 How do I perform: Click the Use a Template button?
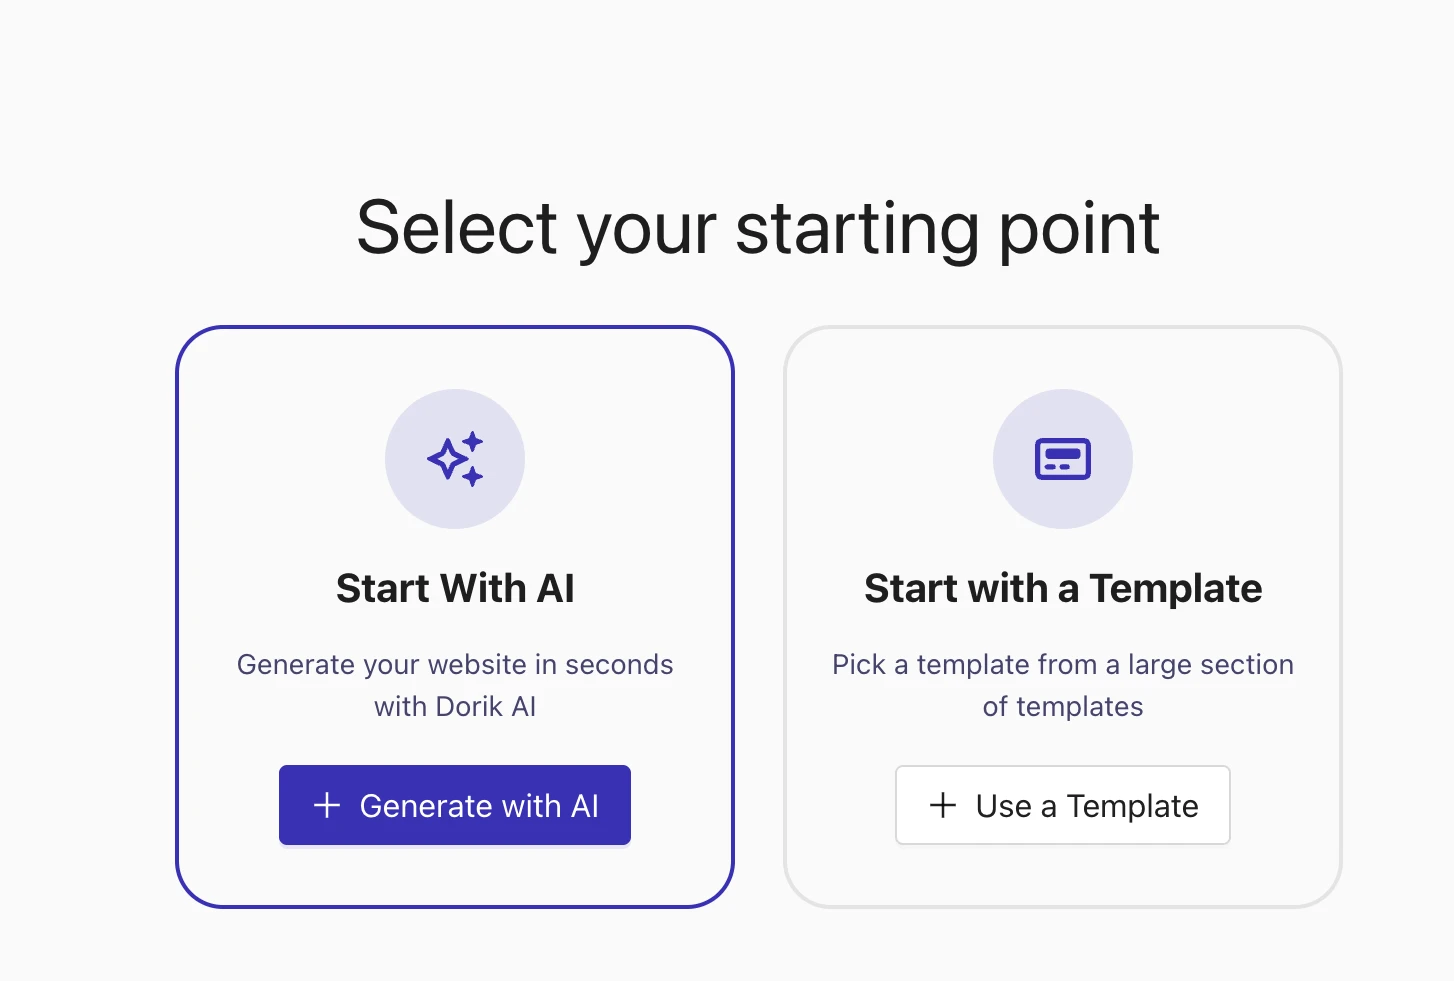[x=1062, y=805]
